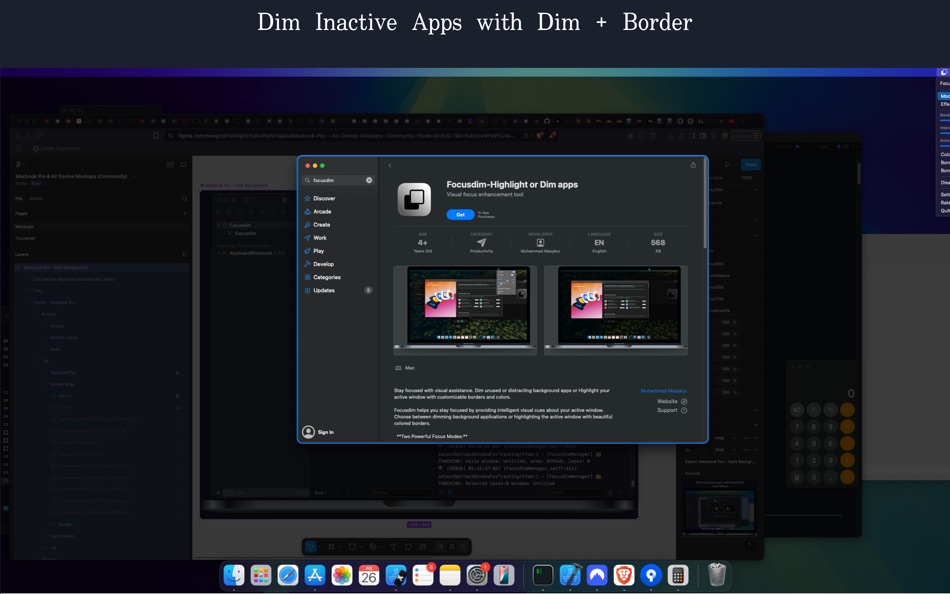Open the first Focusdim screenshot preview

pos(465,310)
